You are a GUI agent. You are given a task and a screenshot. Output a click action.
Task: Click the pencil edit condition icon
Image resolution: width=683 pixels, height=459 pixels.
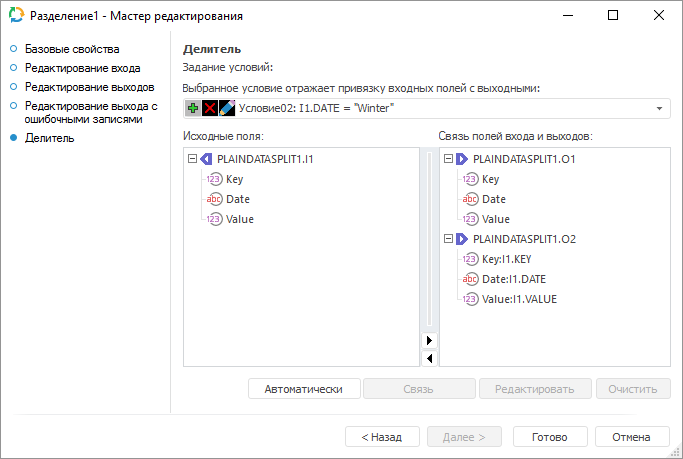(x=227, y=108)
